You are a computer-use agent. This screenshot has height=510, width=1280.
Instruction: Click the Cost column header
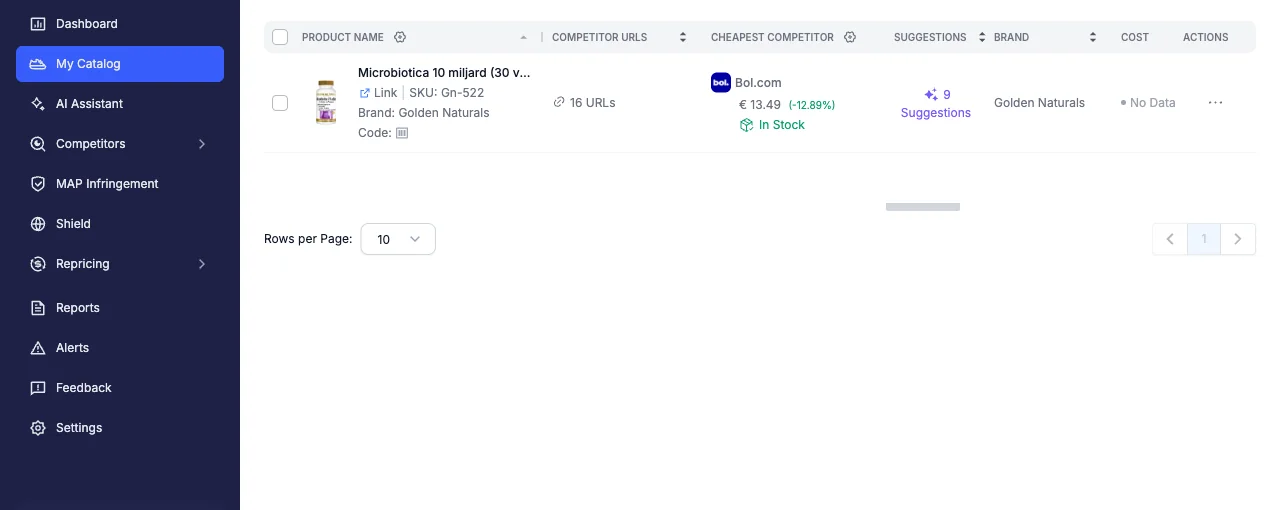coord(1135,37)
